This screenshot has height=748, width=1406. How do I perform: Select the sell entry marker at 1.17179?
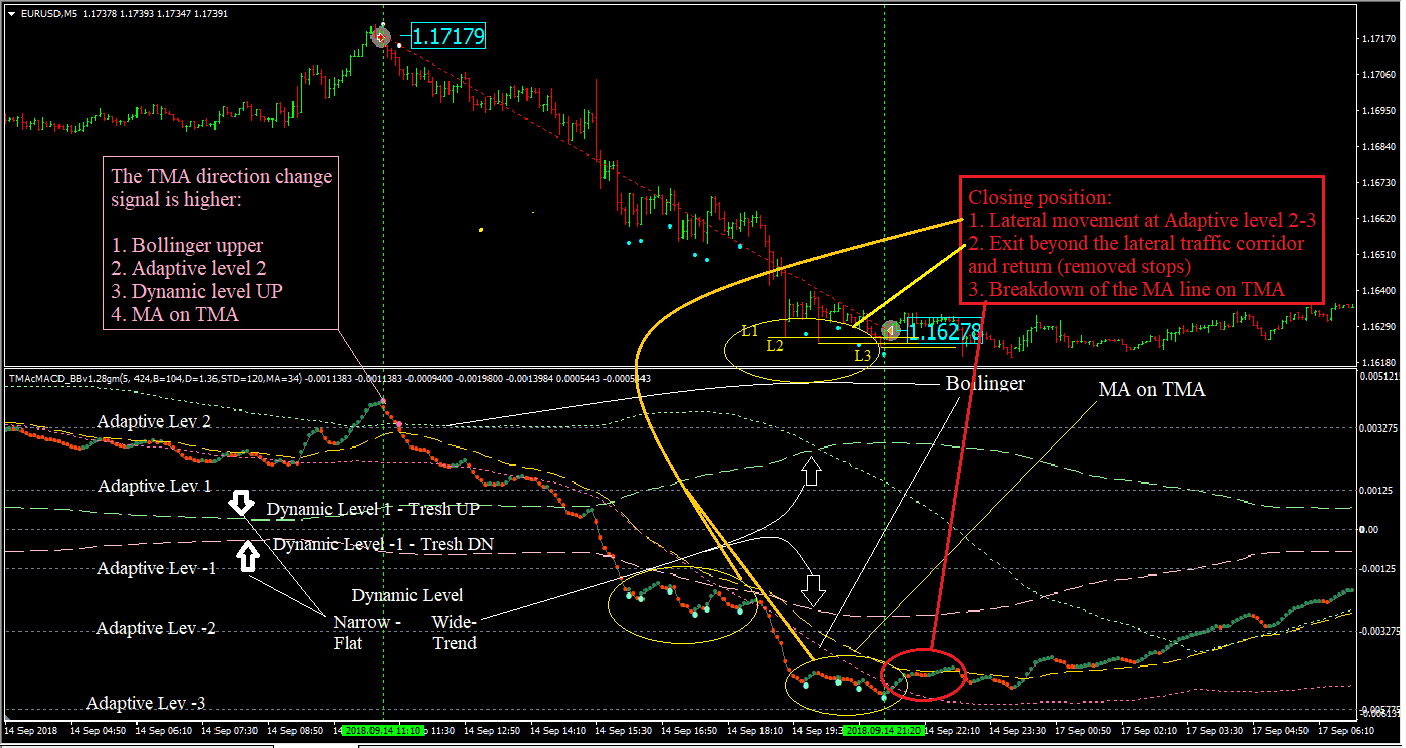[381, 37]
